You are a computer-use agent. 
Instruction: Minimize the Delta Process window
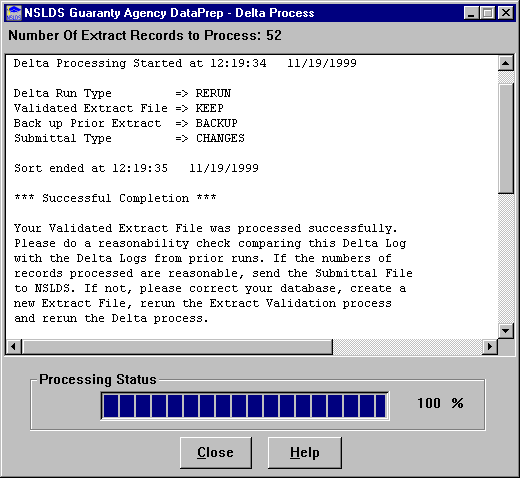point(471,13)
